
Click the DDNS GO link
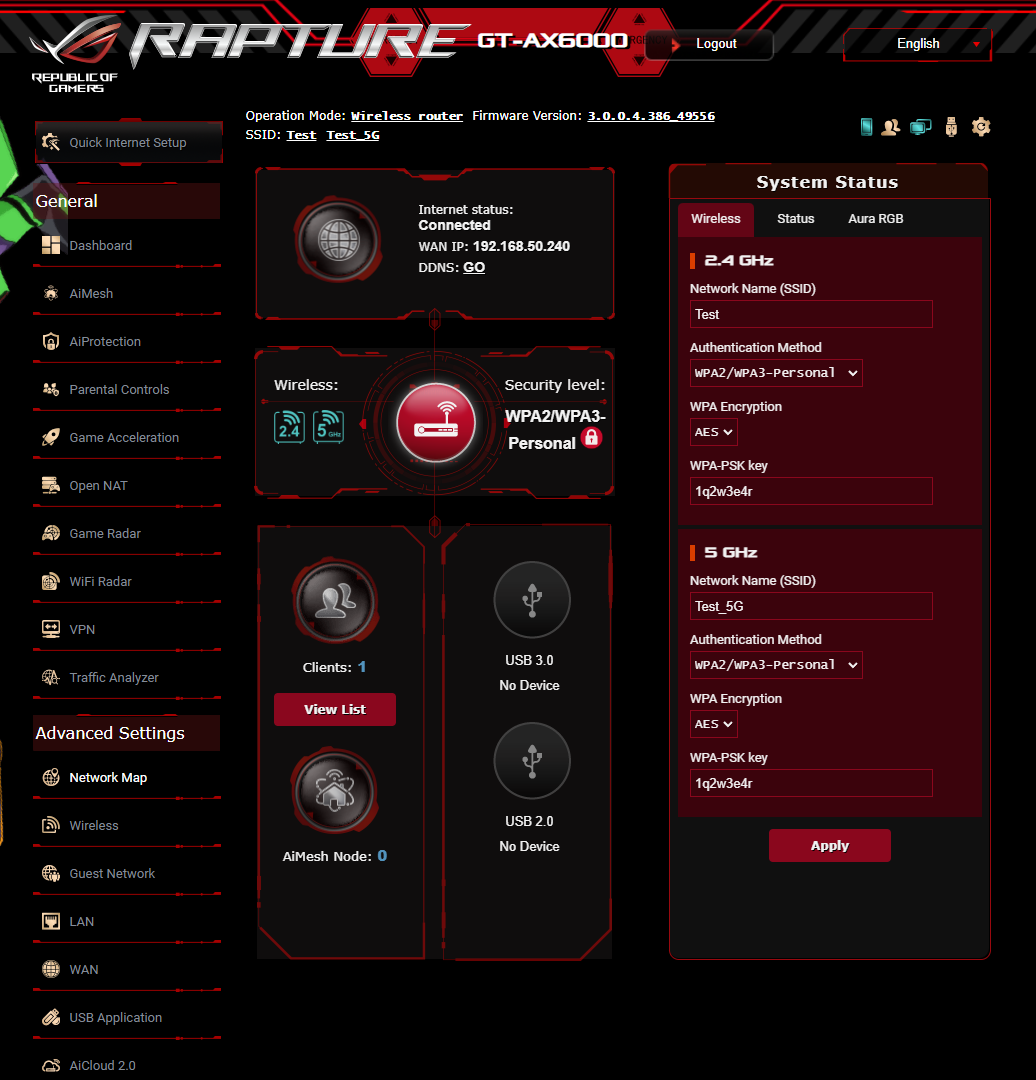pos(474,267)
